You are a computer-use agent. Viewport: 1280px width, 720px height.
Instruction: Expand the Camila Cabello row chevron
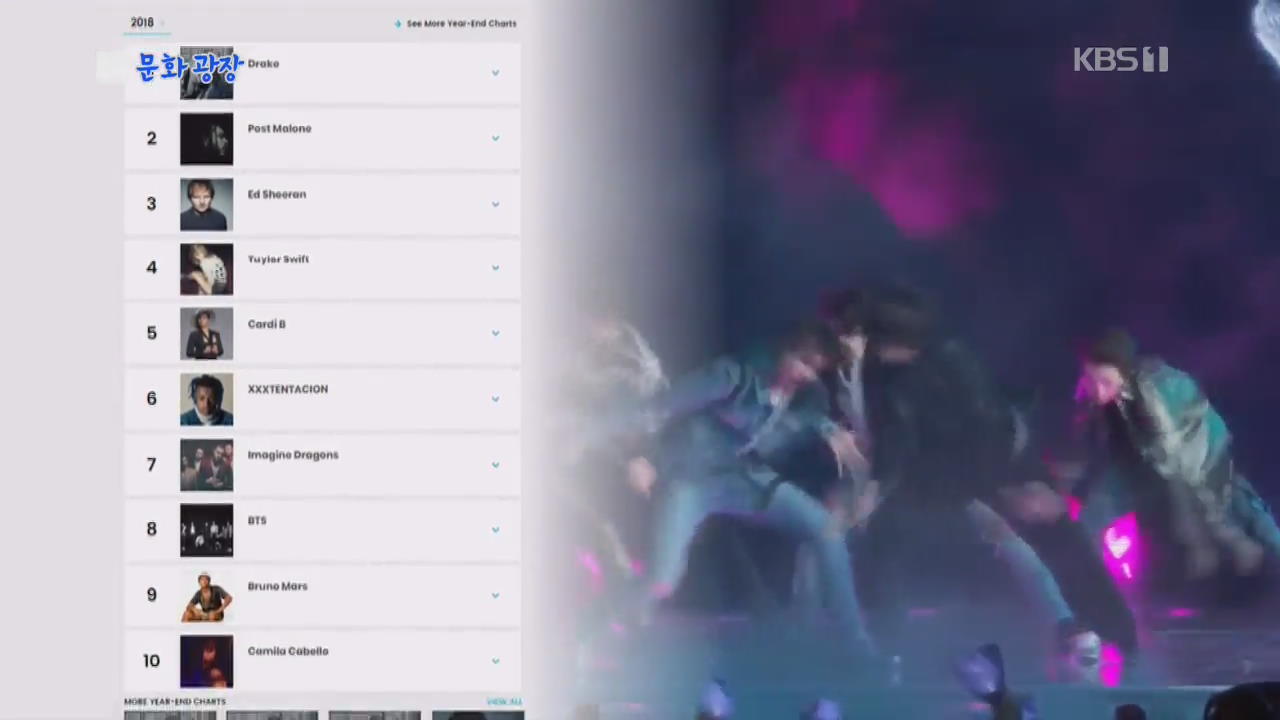pos(495,661)
